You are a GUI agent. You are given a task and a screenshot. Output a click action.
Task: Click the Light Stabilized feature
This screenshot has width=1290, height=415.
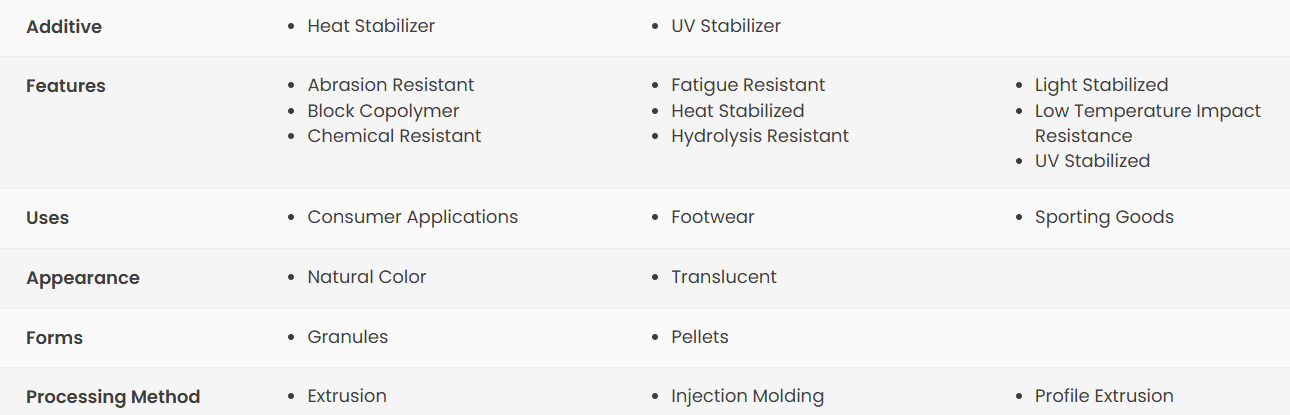point(1101,85)
